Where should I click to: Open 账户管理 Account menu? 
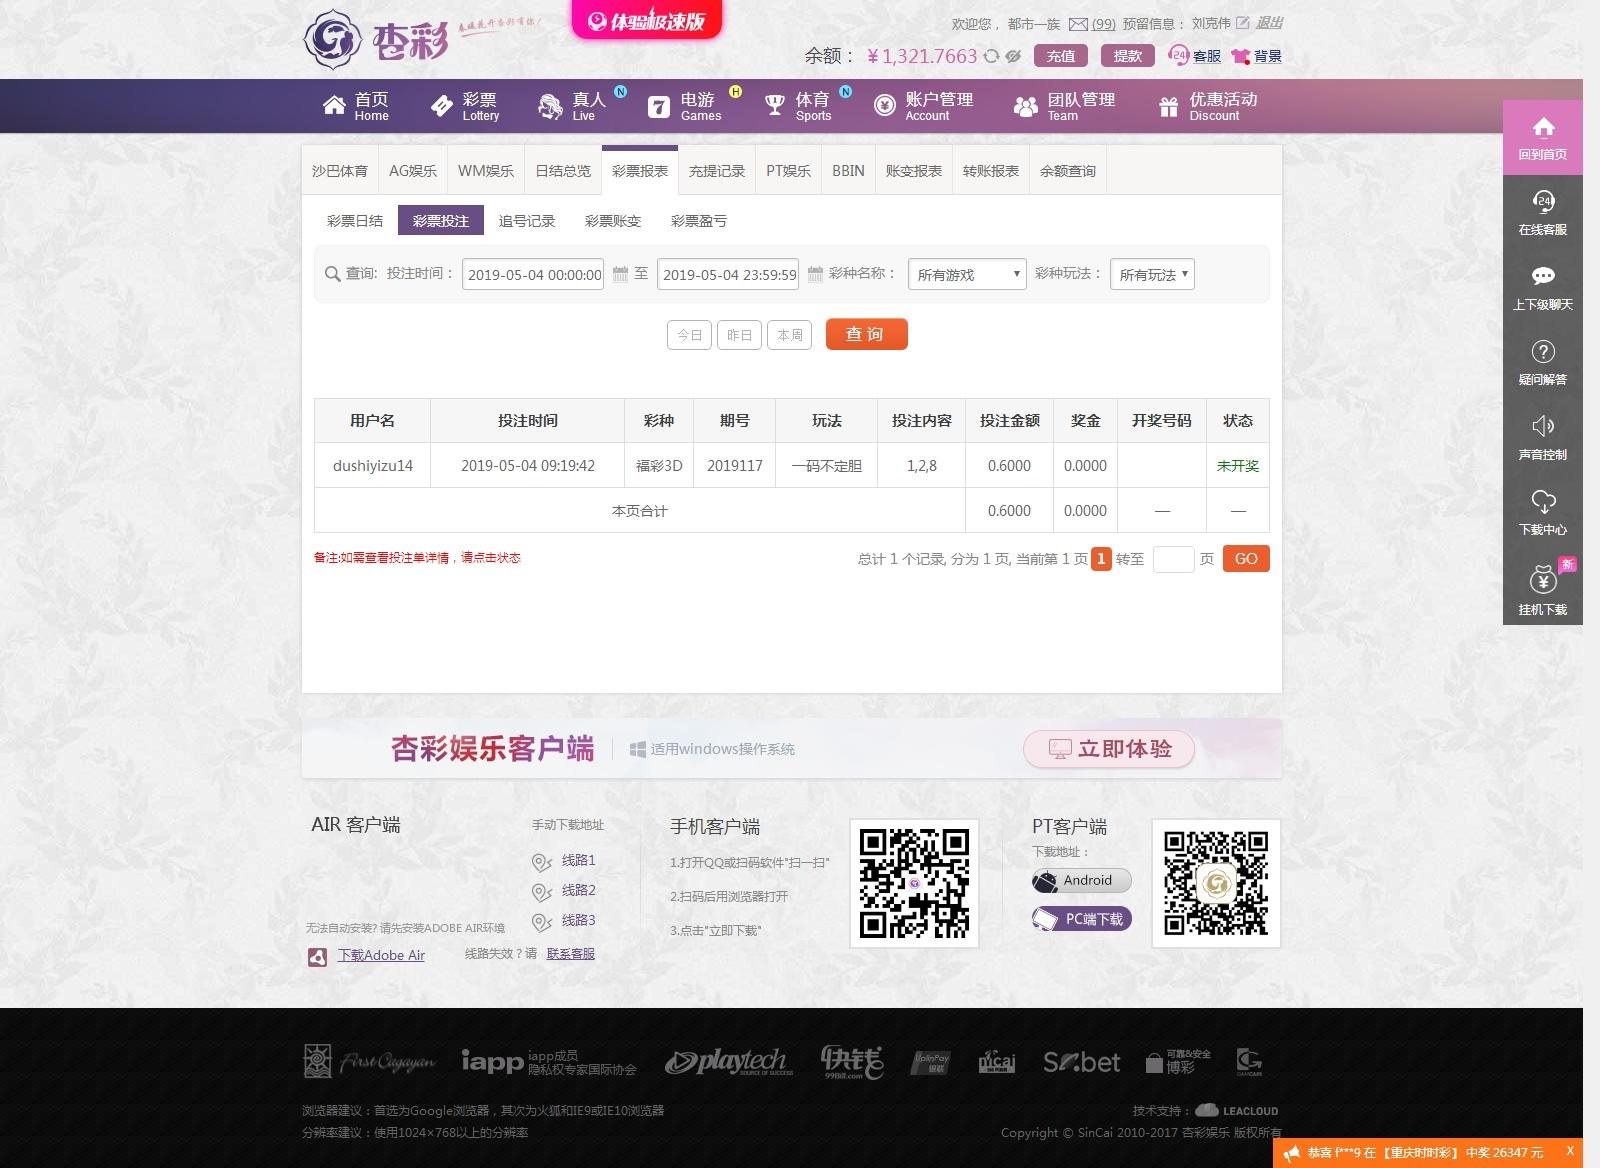click(923, 106)
